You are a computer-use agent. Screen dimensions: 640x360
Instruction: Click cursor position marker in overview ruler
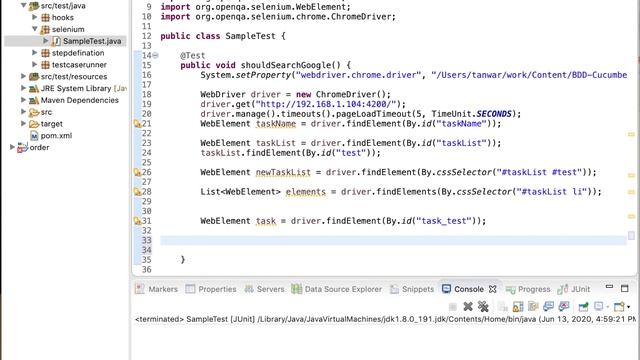click(631, 236)
